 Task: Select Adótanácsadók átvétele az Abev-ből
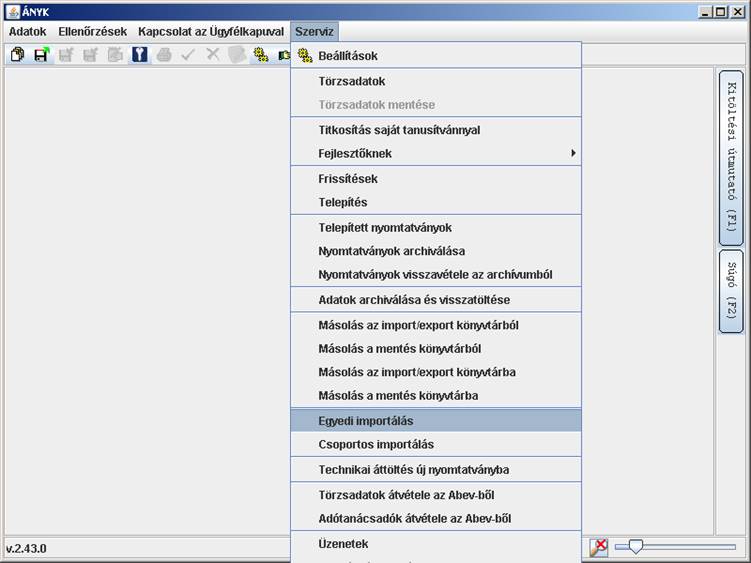(x=436, y=518)
